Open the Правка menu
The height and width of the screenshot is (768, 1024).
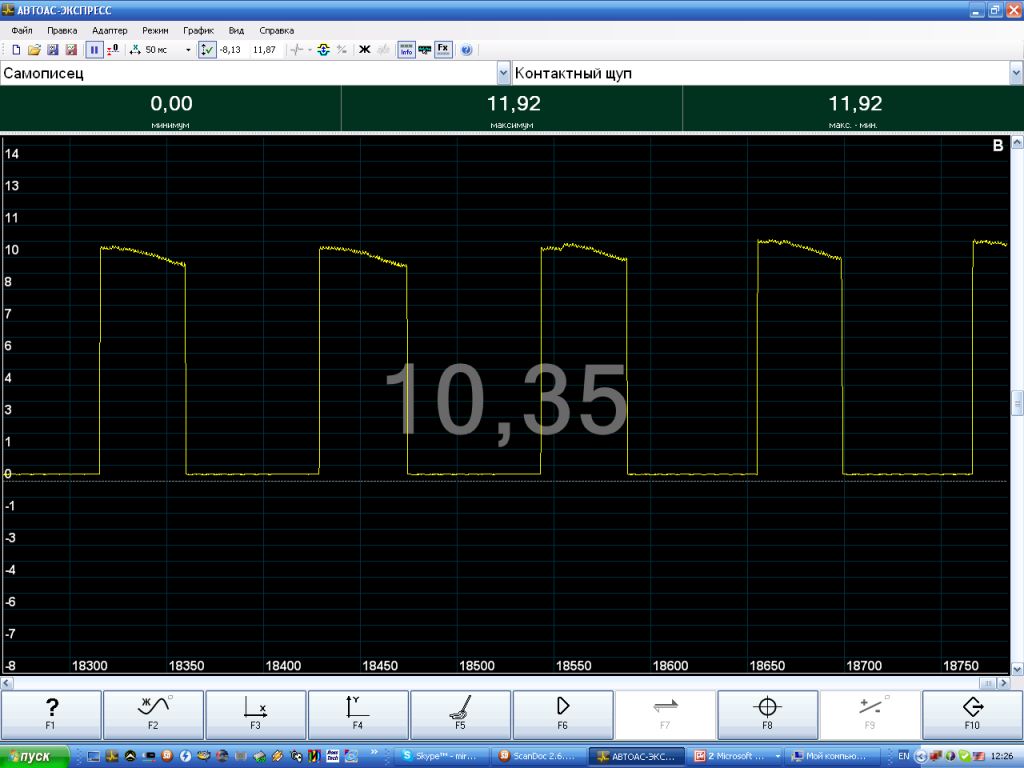coord(62,30)
